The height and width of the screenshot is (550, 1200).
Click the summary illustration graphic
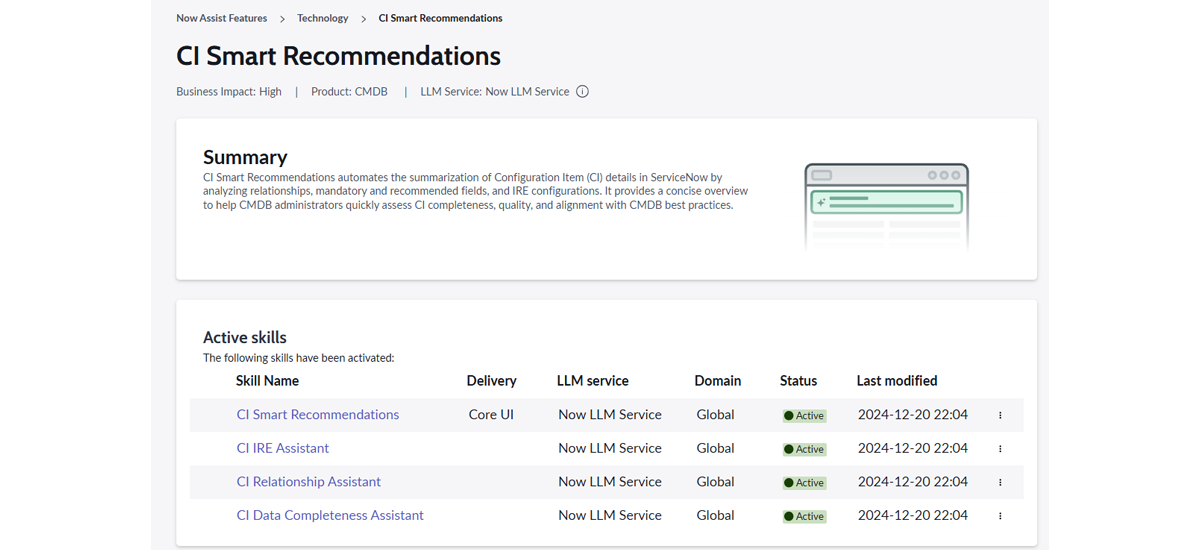tap(886, 206)
